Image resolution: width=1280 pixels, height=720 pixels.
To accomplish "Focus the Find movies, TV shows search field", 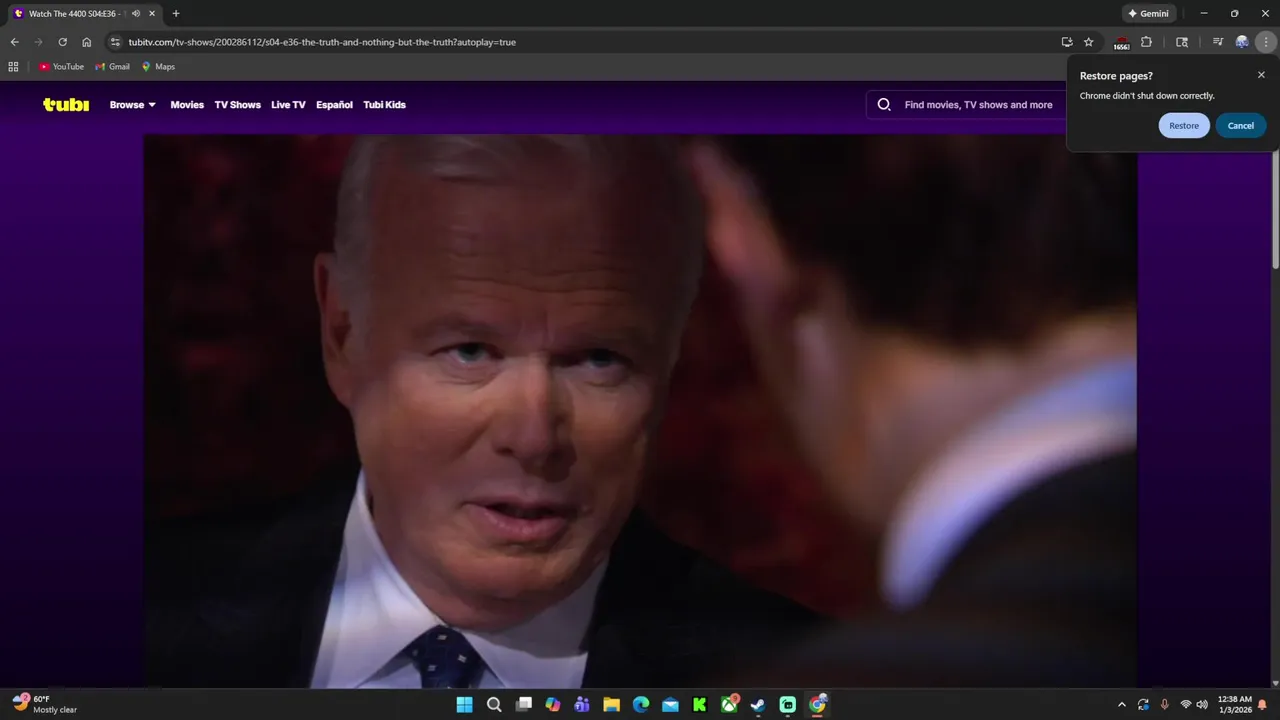I will pyautogui.click(x=978, y=105).
